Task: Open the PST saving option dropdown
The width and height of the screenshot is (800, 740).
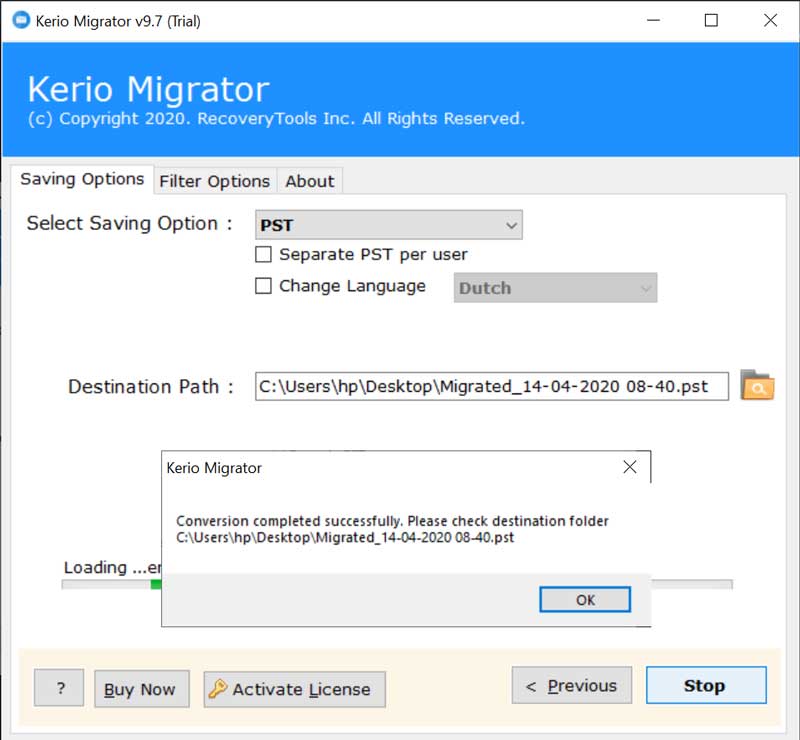Action: (x=389, y=225)
